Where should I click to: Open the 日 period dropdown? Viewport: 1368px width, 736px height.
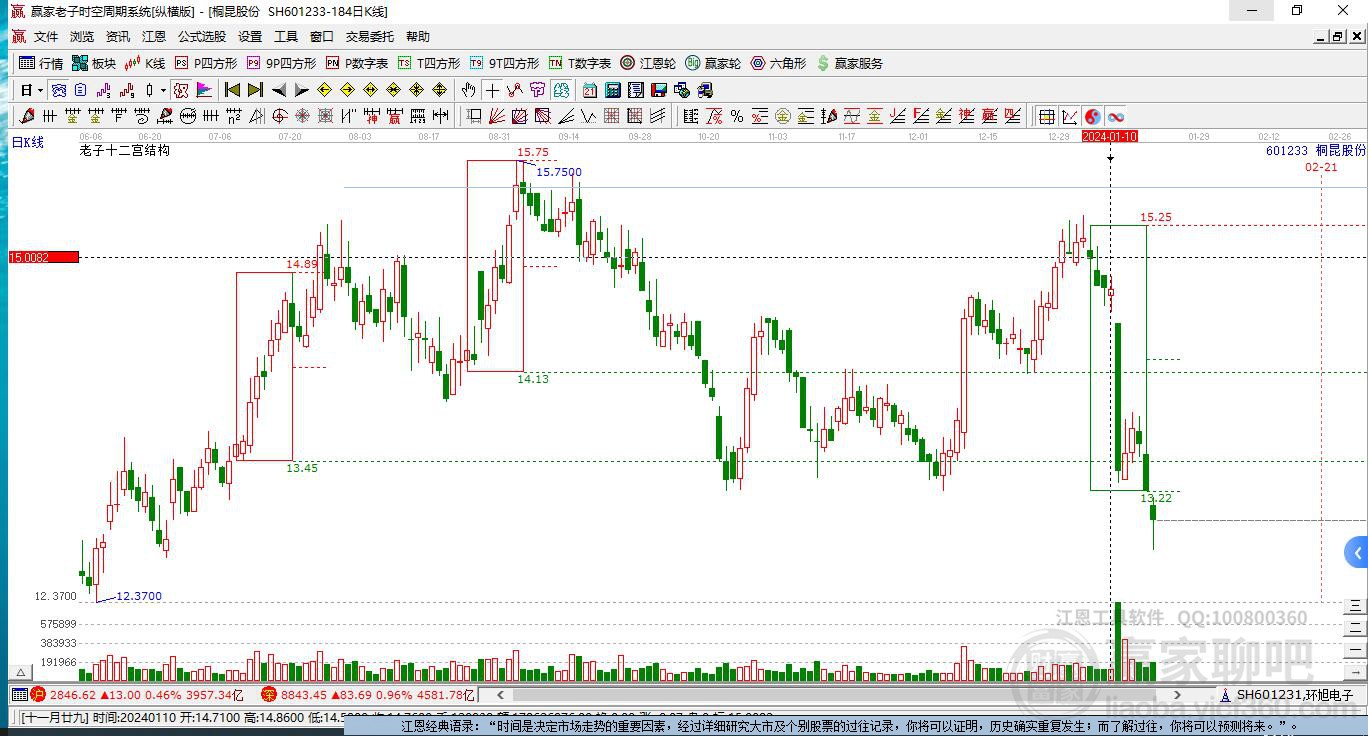[31, 90]
